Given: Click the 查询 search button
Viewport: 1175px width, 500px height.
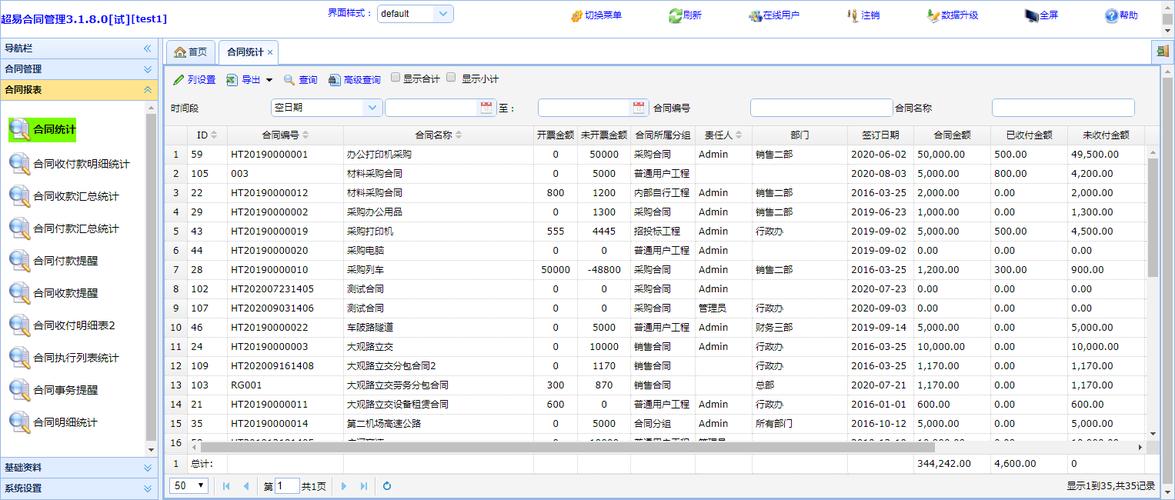Looking at the screenshot, I should (x=300, y=79).
